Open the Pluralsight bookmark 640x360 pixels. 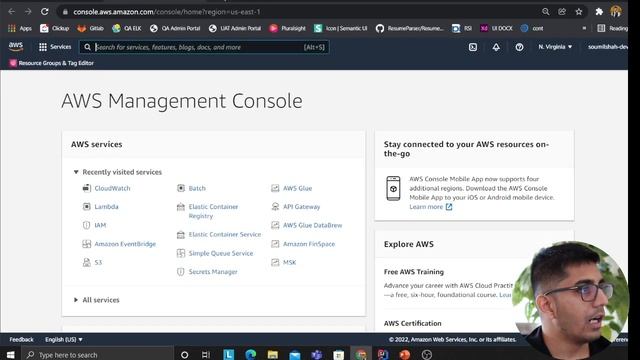tap(287, 28)
